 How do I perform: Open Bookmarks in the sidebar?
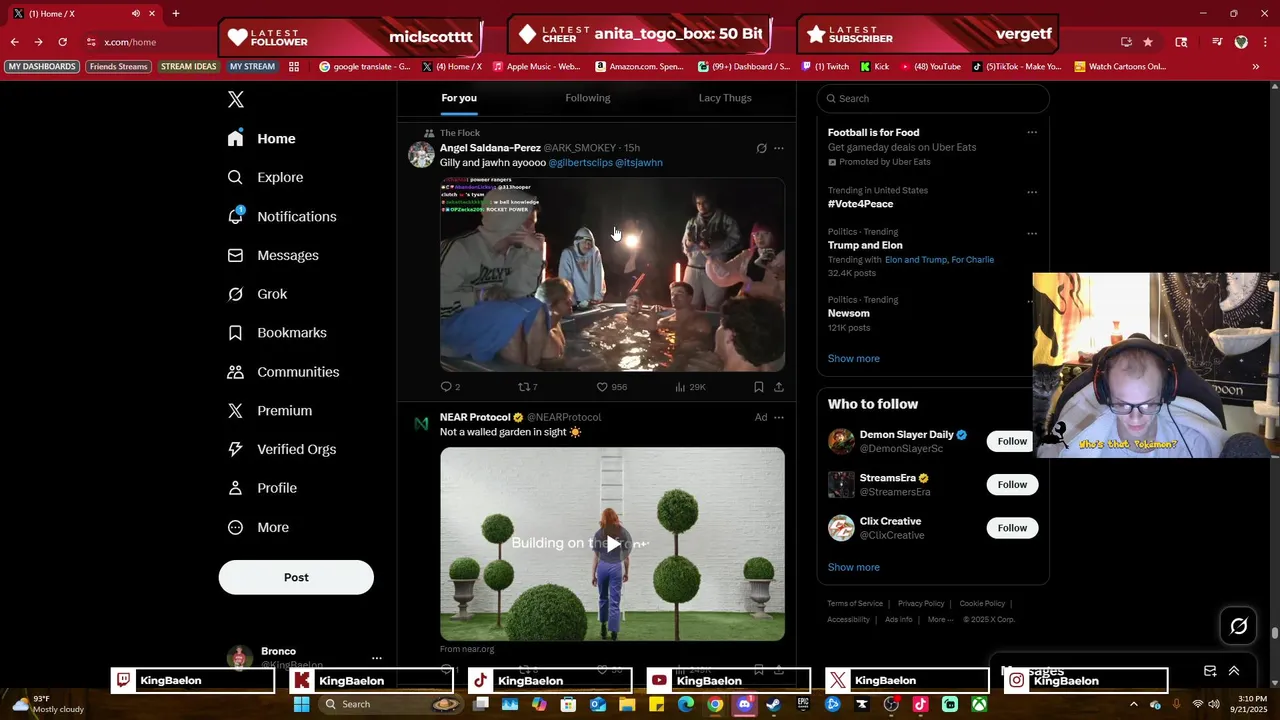(277, 333)
